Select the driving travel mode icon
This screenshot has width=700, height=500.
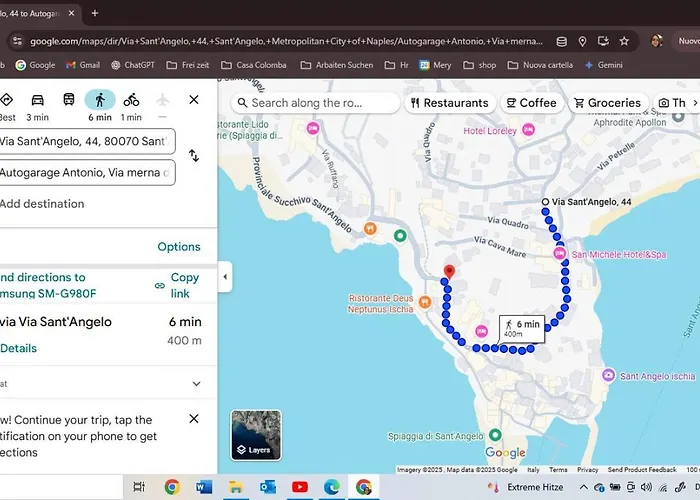[x=37, y=100]
